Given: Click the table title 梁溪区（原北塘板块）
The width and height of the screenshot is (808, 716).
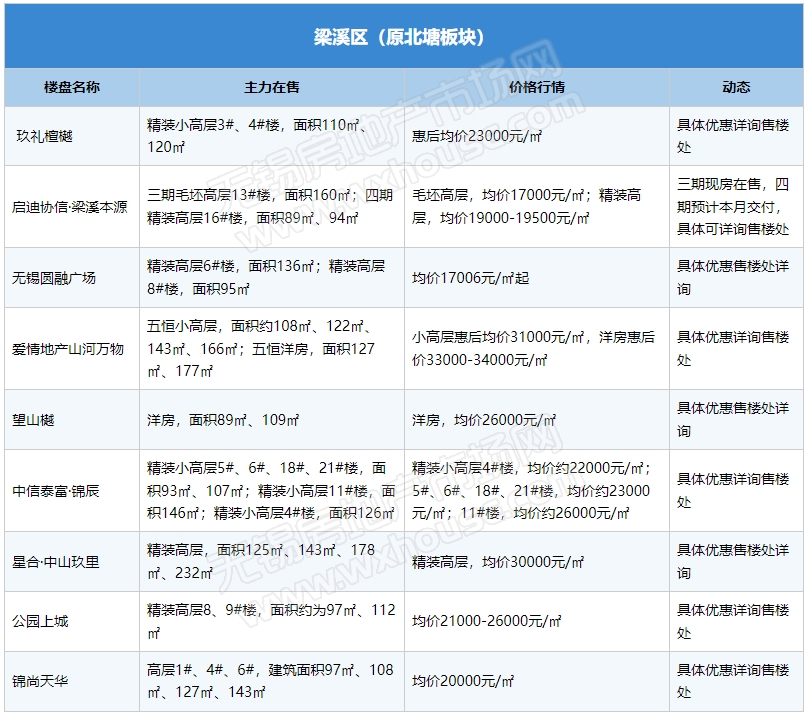Looking at the screenshot, I should click(x=399, y=37).
